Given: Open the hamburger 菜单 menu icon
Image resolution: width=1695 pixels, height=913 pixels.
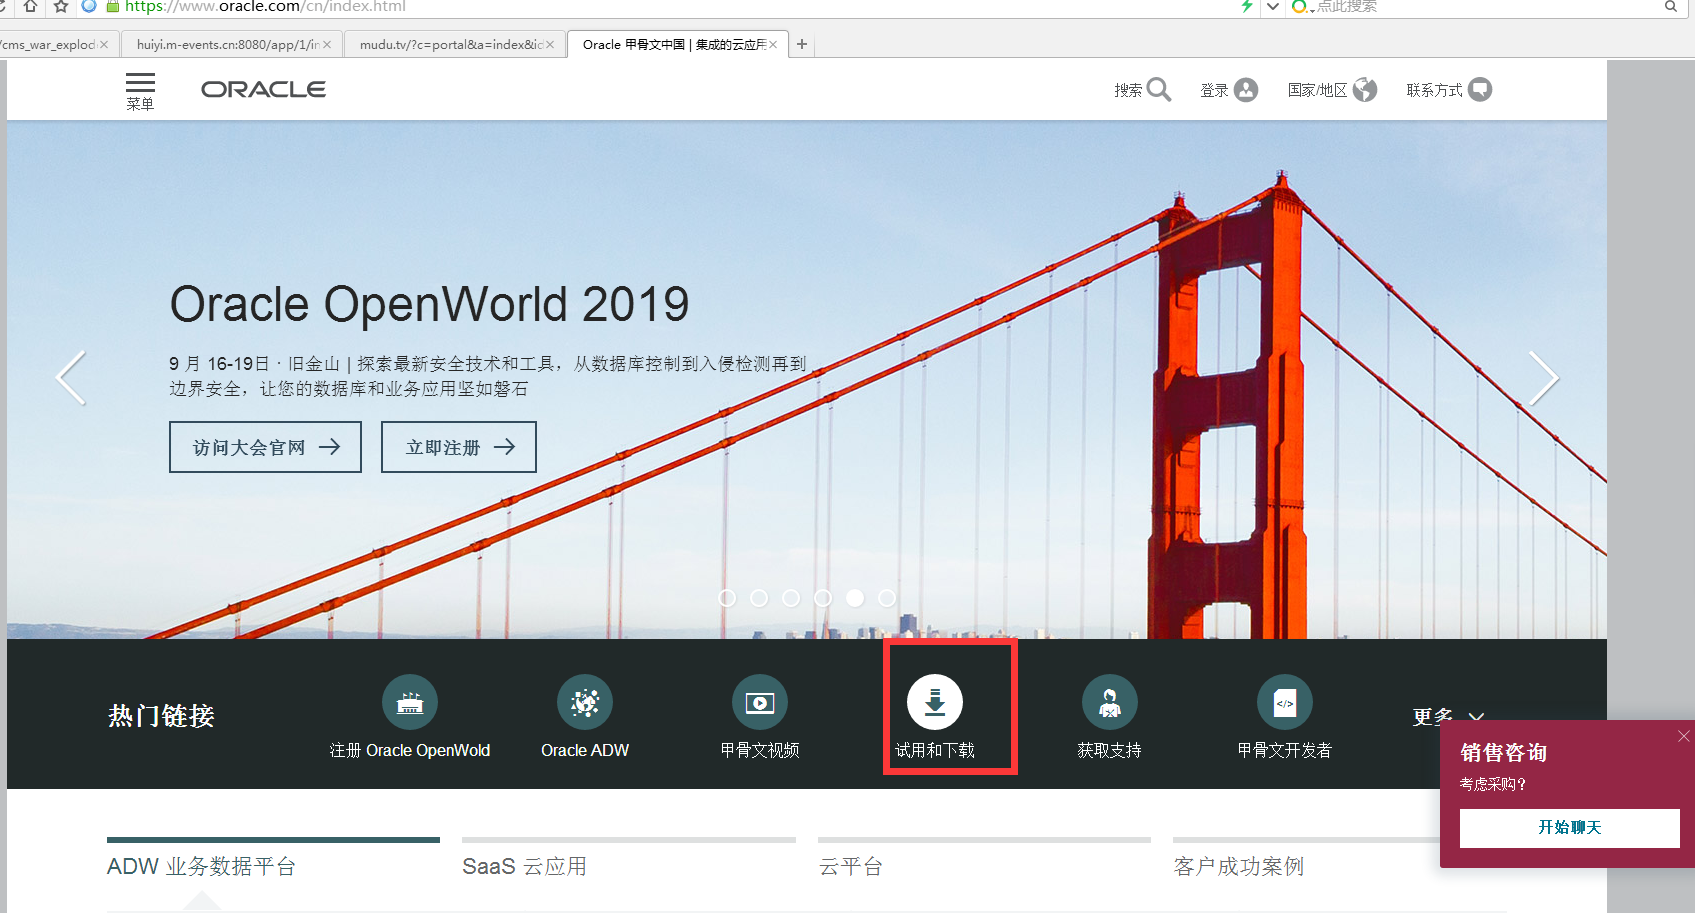Looking at the screenshot, I should (x=140, y=84).
